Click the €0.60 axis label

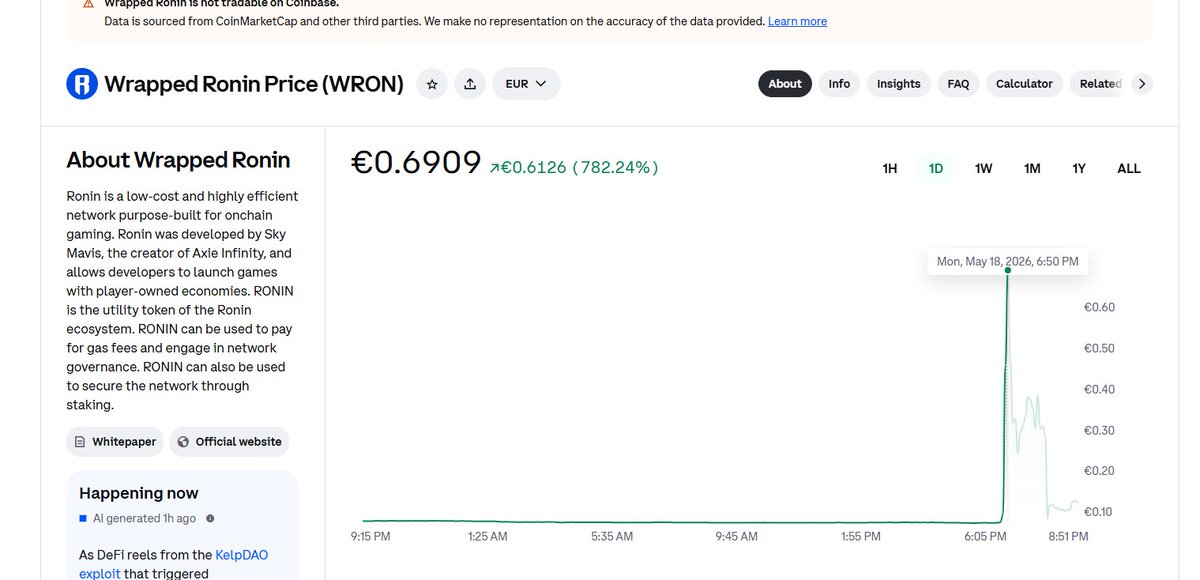click(x=1099, y=308)
